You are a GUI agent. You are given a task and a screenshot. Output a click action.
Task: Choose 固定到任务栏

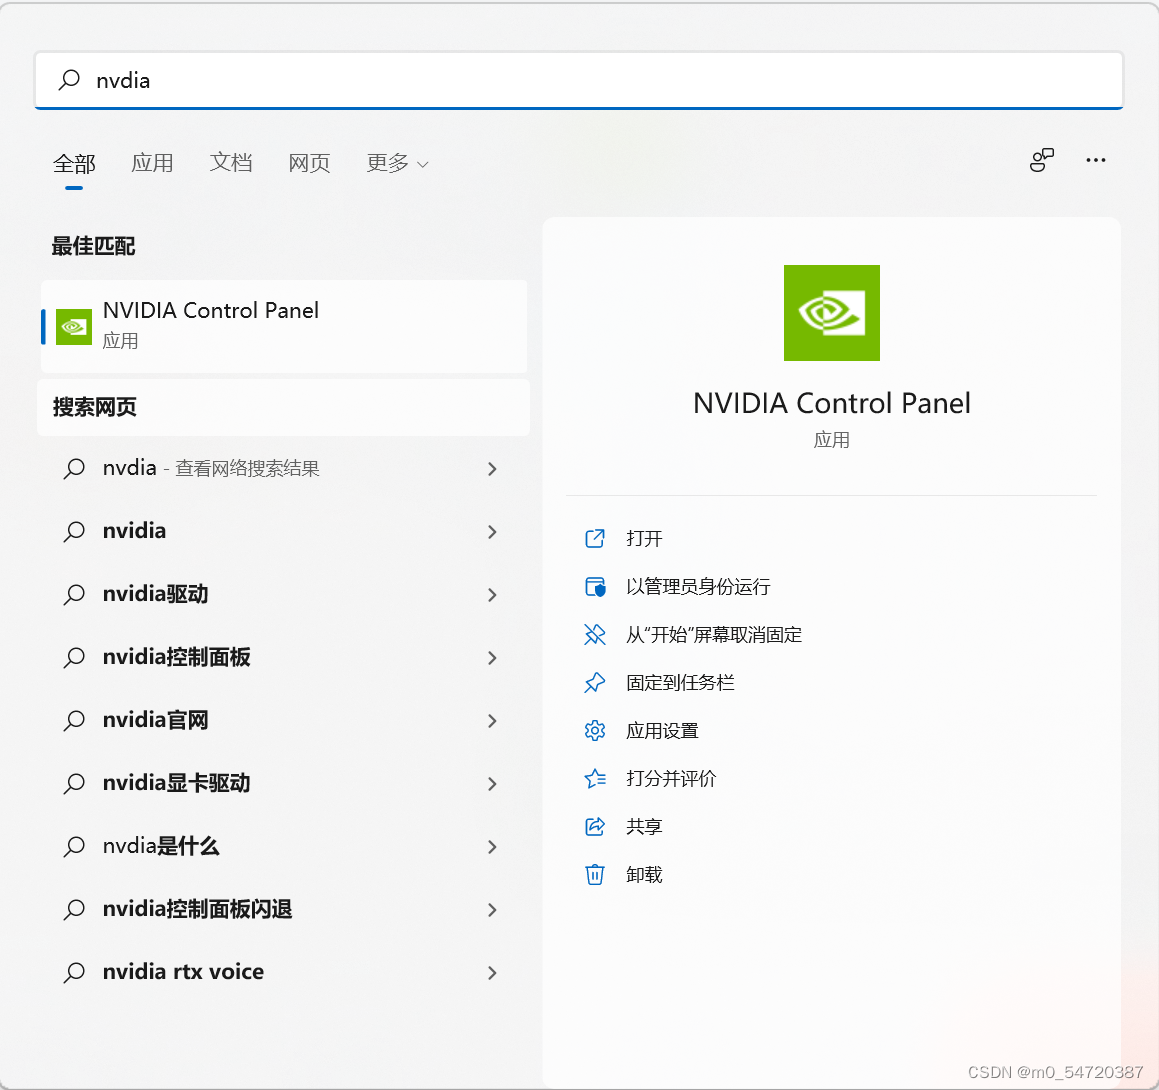pos(680,683)
